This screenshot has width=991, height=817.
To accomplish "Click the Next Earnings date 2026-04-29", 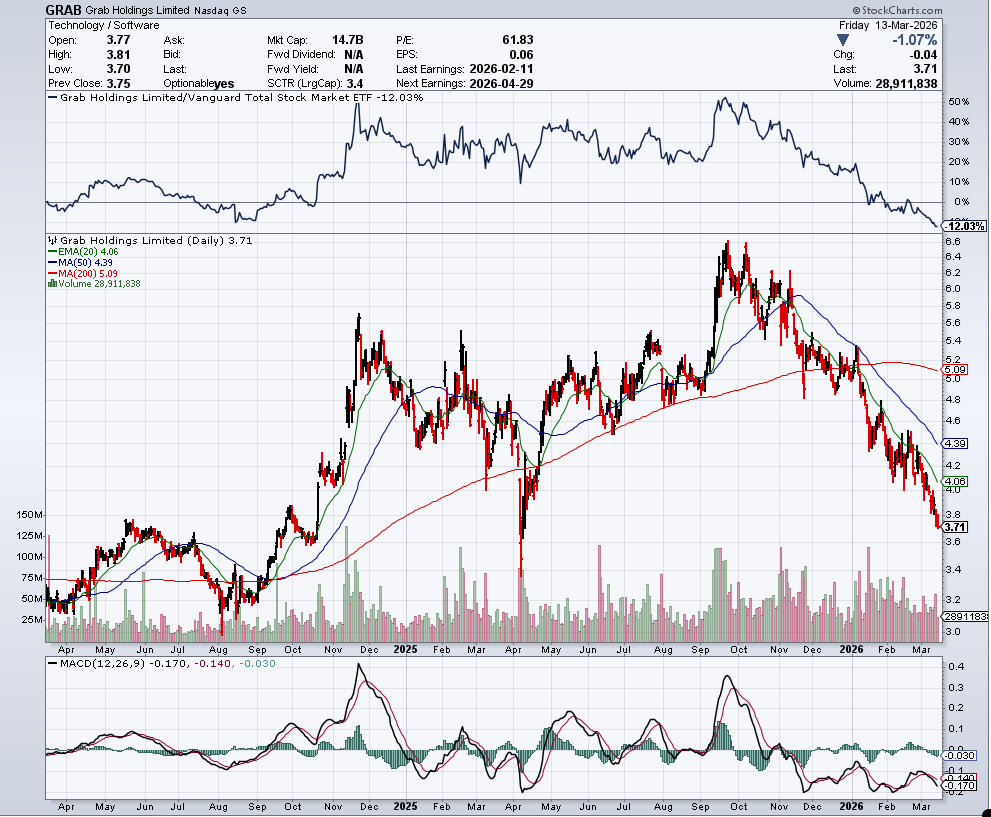I will click(x=501, y=83).
